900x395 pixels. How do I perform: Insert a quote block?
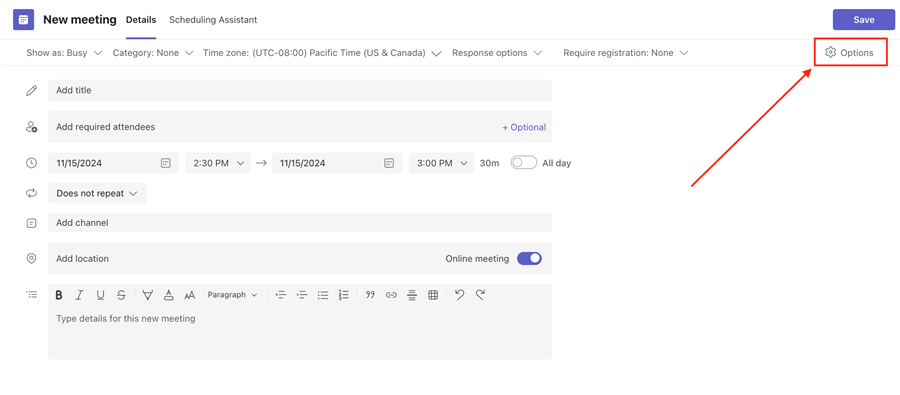(x=370, y=295)
